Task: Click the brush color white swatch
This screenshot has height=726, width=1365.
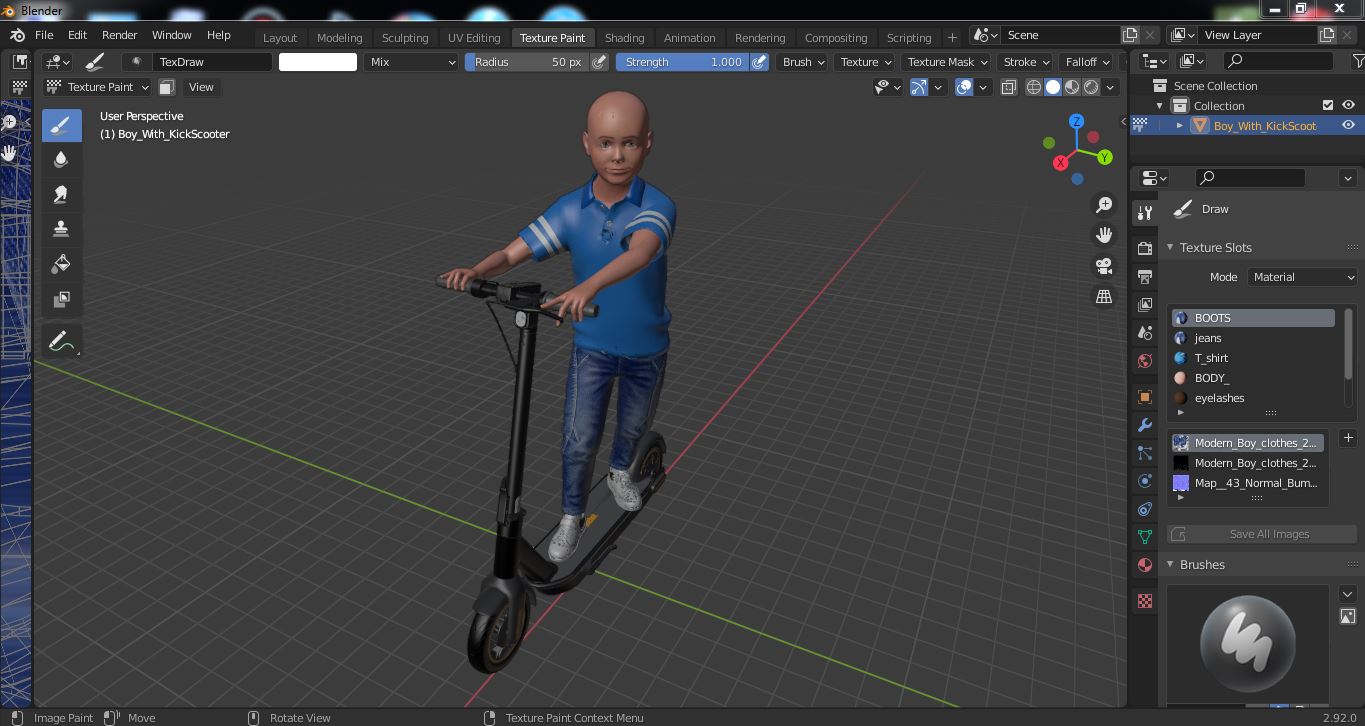Action: coord(317,62)
